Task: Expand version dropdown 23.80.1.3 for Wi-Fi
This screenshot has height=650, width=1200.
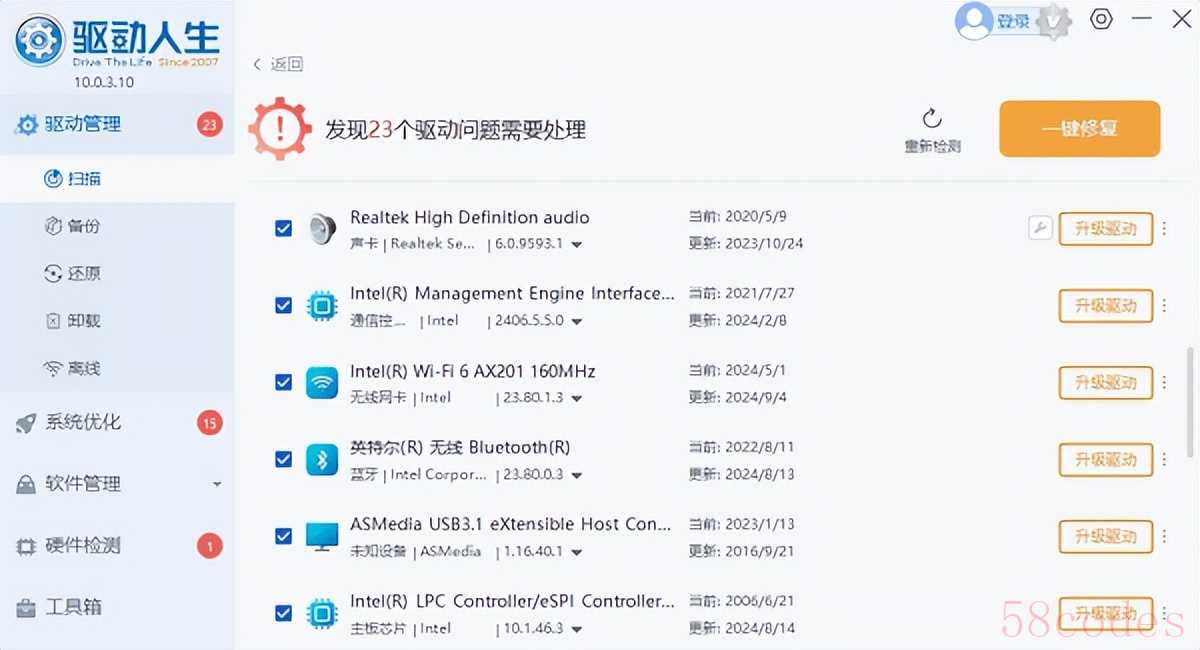Action: click(x=577, y=399)
